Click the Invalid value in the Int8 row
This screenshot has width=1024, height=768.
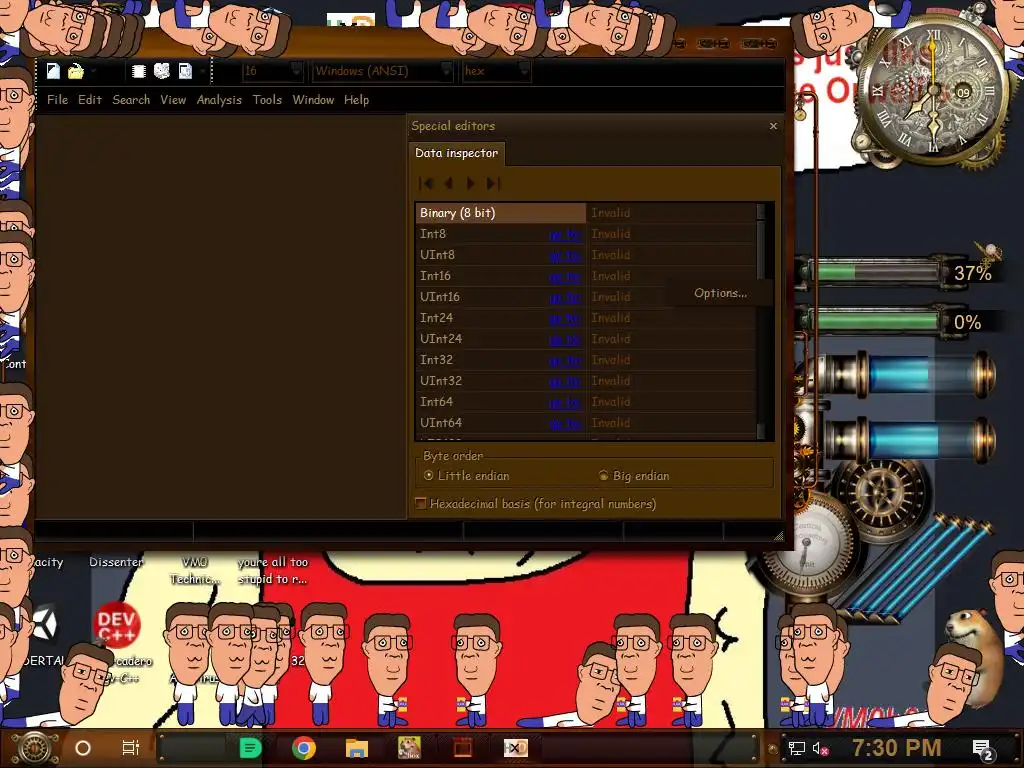point(611,234)
